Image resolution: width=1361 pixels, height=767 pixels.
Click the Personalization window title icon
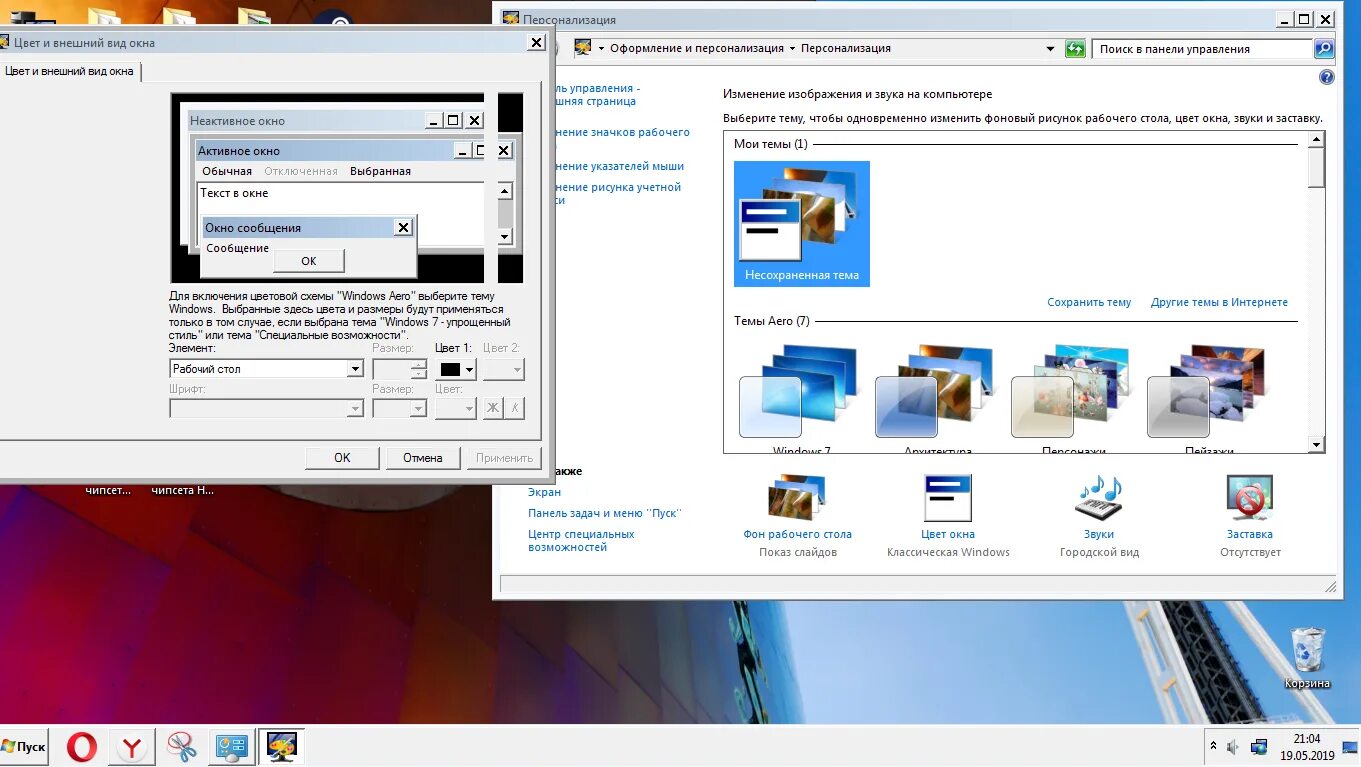click(x=511, y=19)
